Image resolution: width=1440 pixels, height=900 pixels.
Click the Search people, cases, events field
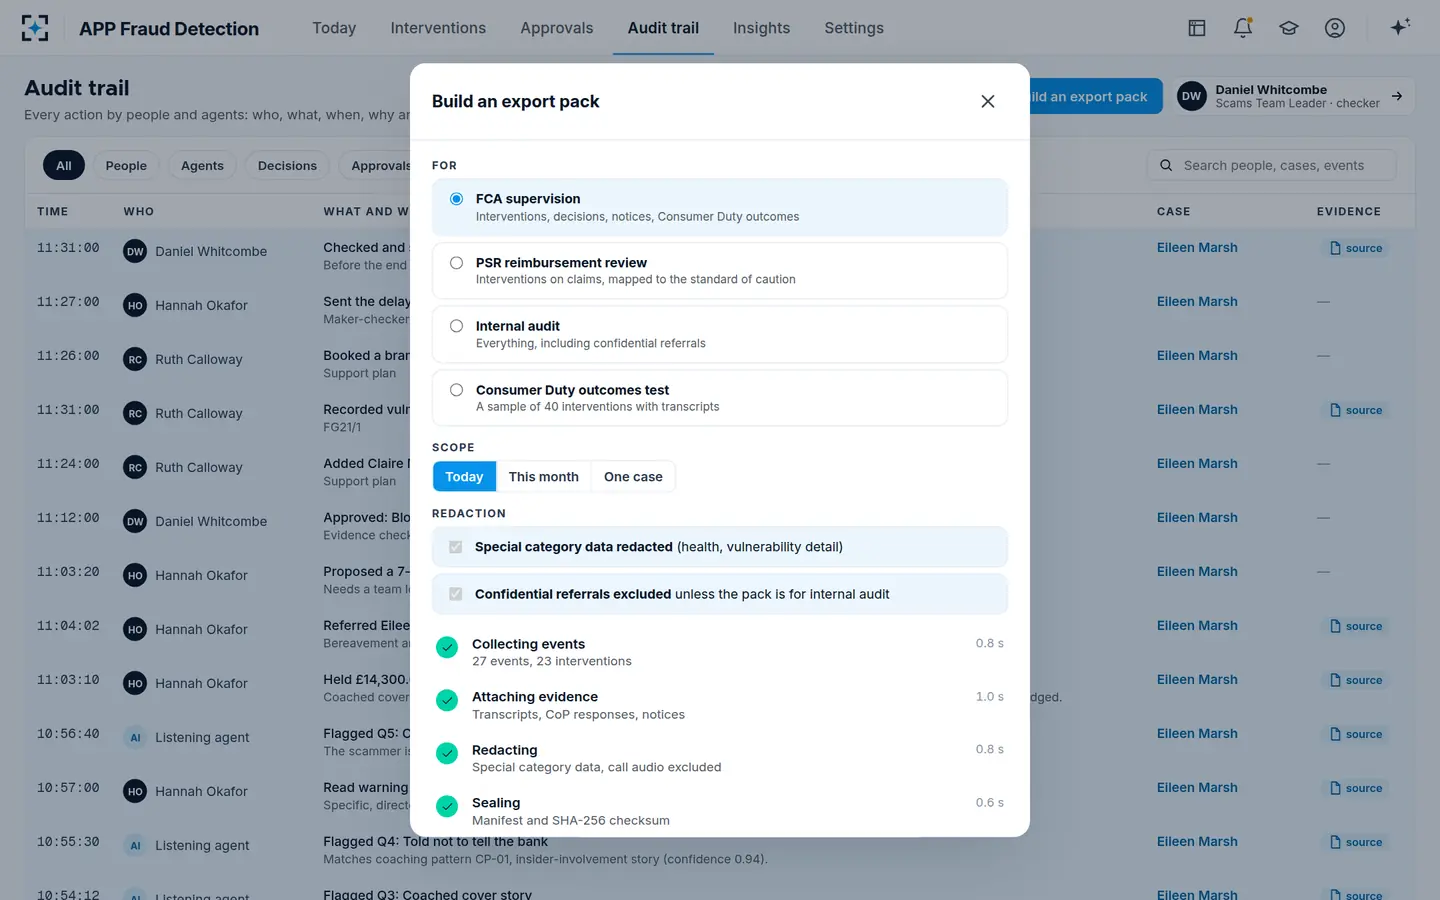click(x=1271, y=165)
